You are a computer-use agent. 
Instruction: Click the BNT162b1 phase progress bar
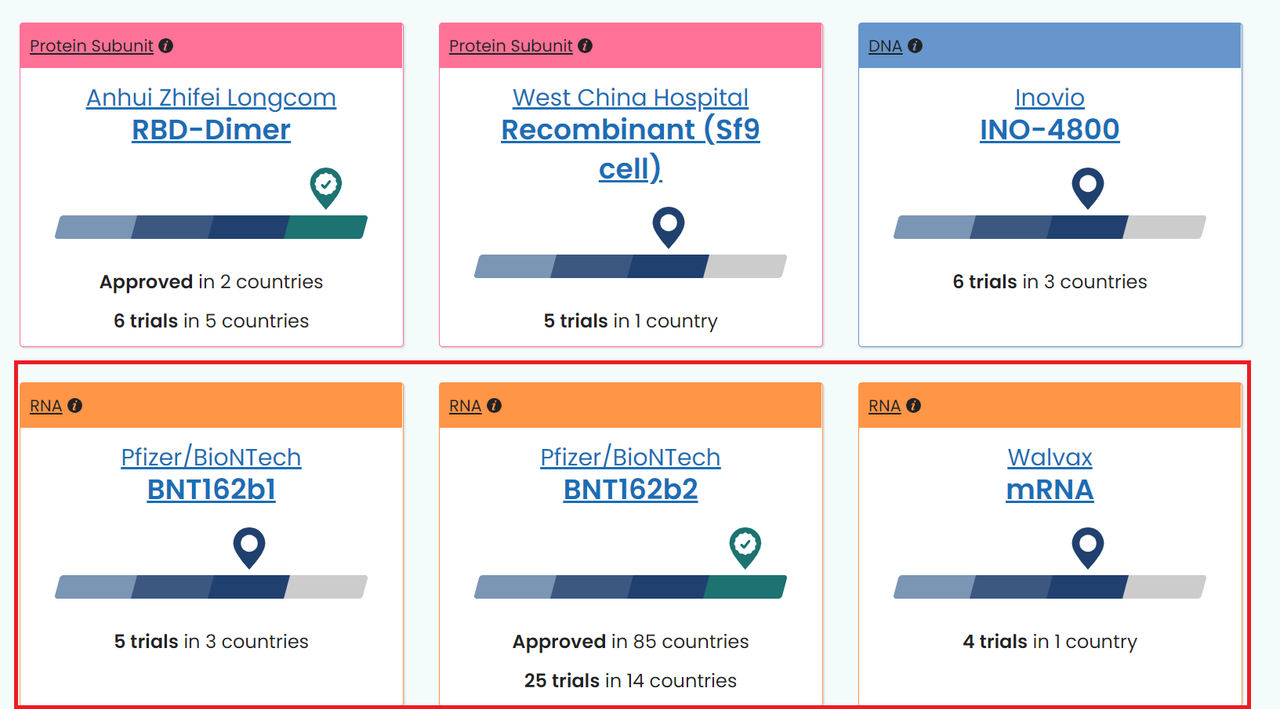pyautogui.click(x=211, y=587)
